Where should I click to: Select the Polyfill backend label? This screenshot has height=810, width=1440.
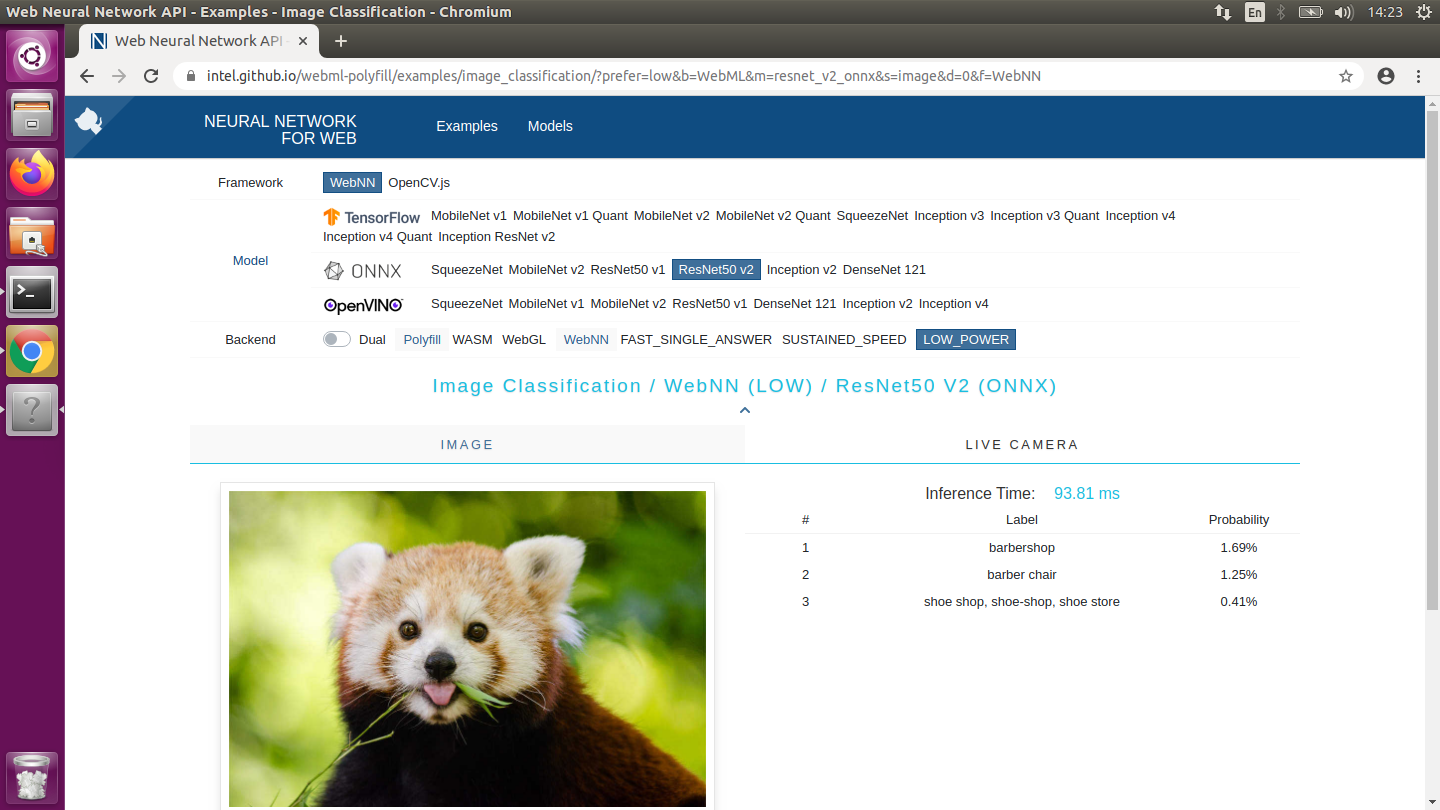coord(422,340)
